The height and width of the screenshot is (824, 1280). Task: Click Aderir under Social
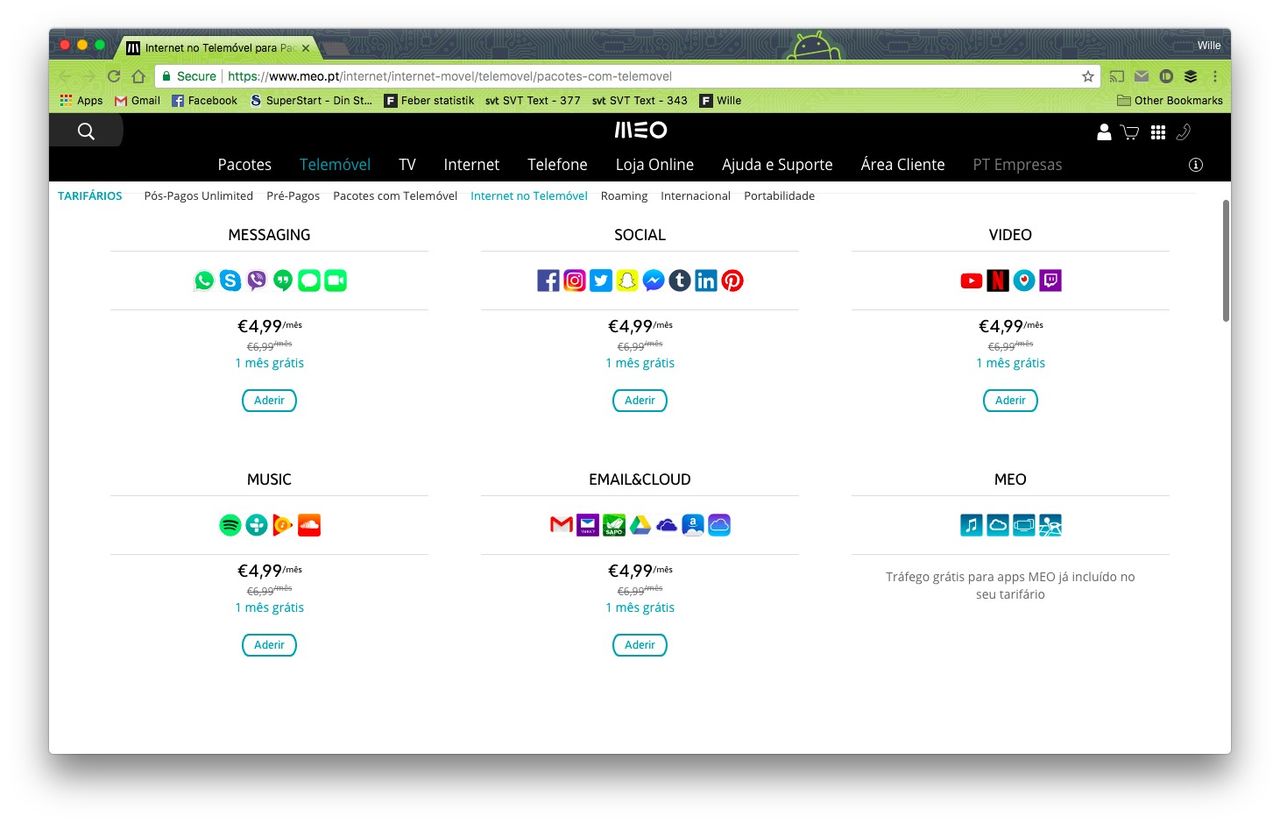(640, 400)
